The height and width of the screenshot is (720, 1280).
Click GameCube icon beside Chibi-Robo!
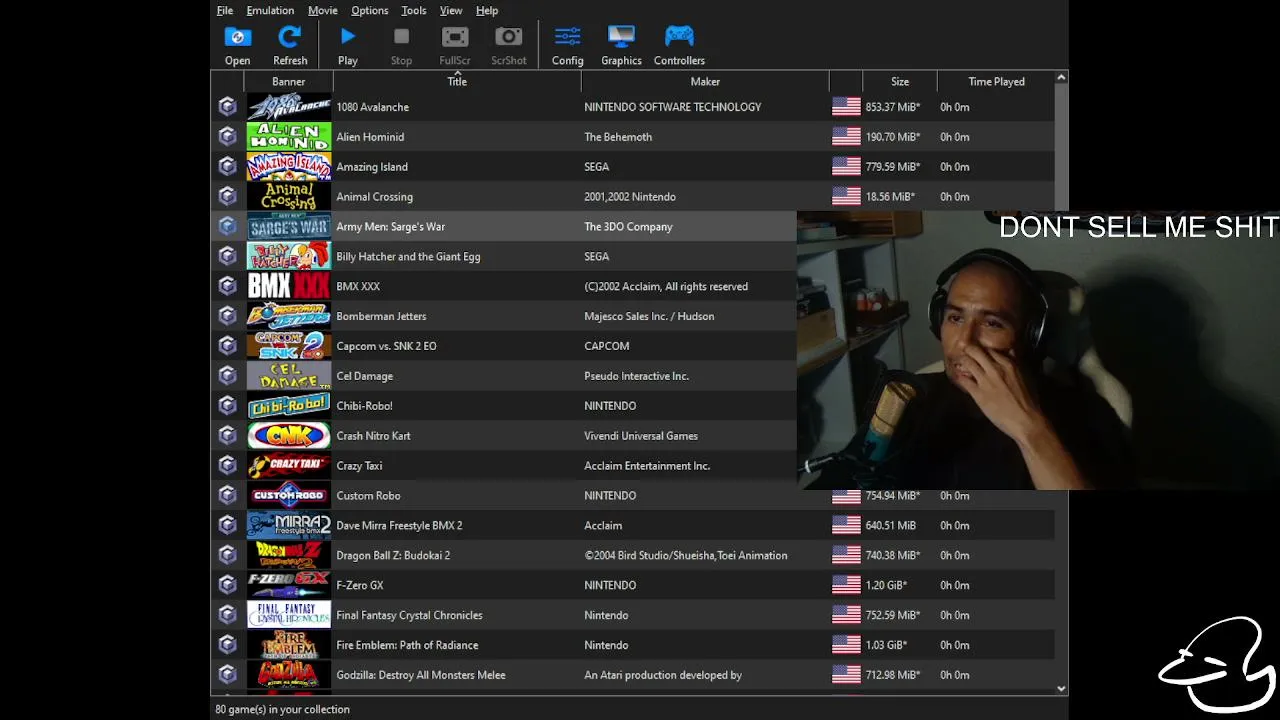[x=227, y=406]
